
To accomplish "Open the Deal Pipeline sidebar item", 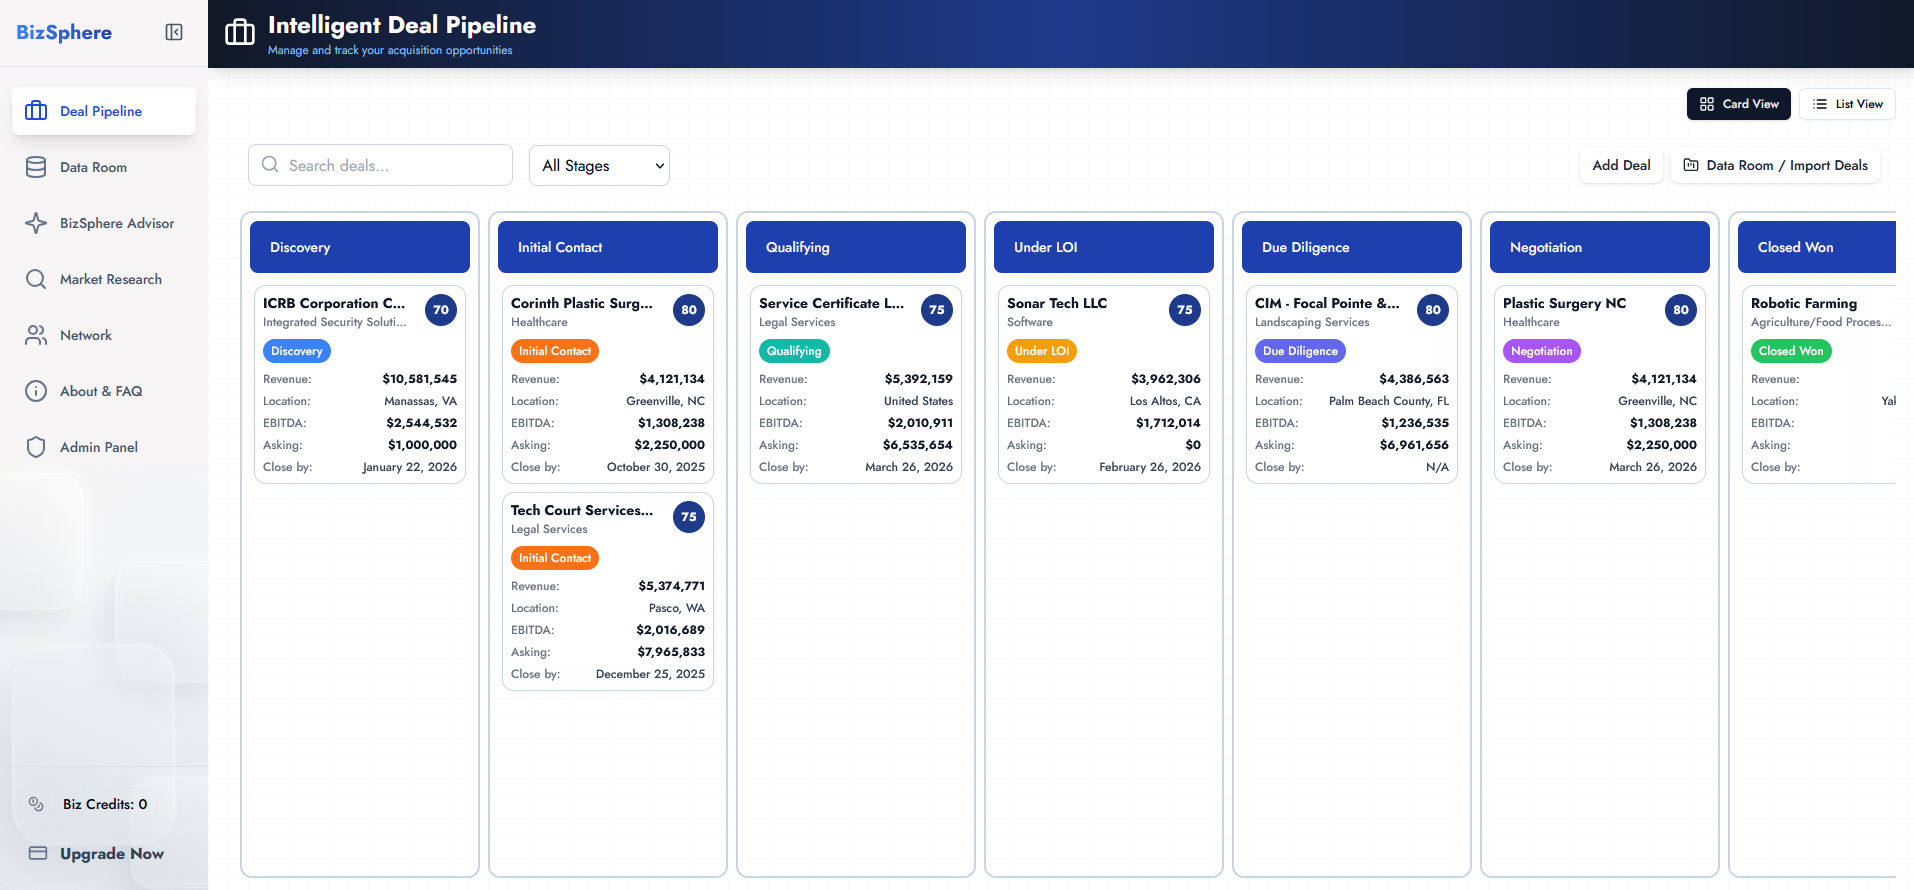I will click(103, 111).
